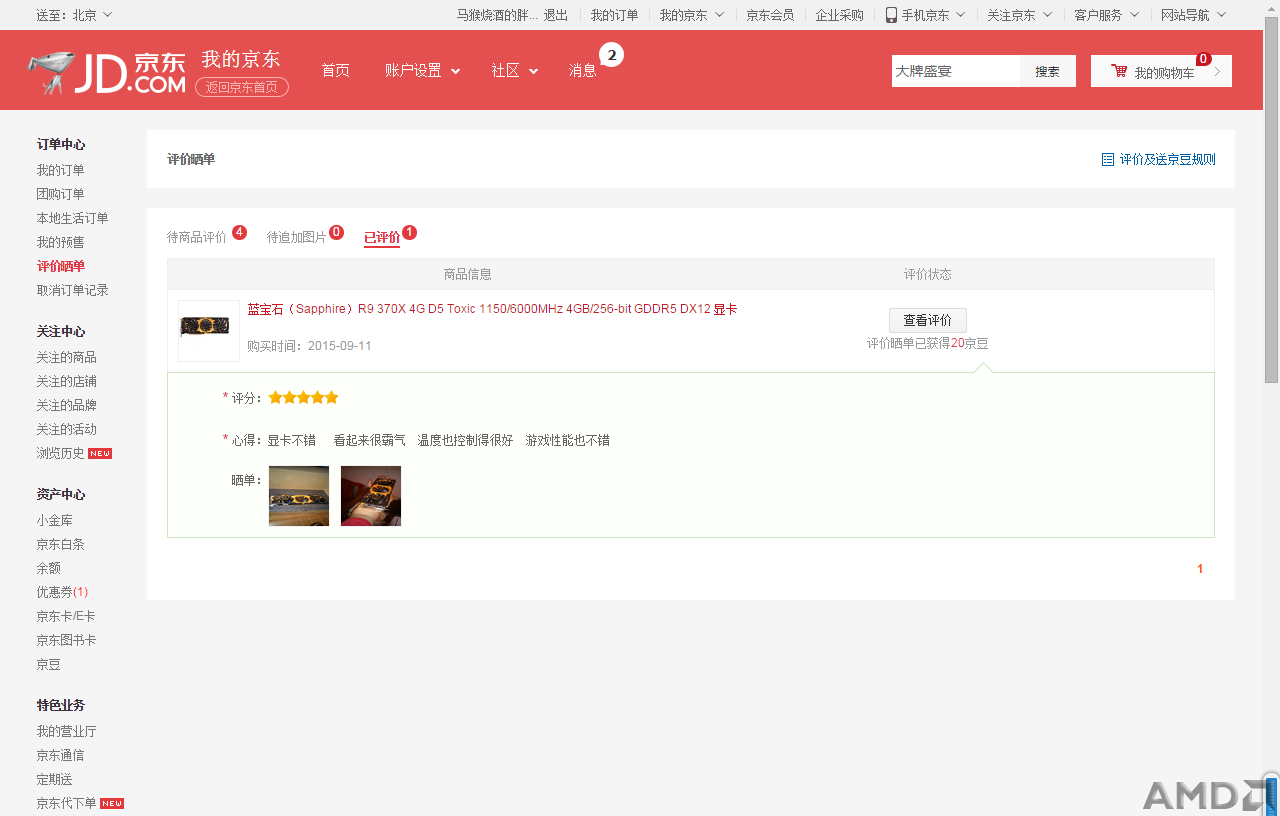1280x816 pixels.
Task: Click the JD.com dog logo
Action: pos(51,71)
